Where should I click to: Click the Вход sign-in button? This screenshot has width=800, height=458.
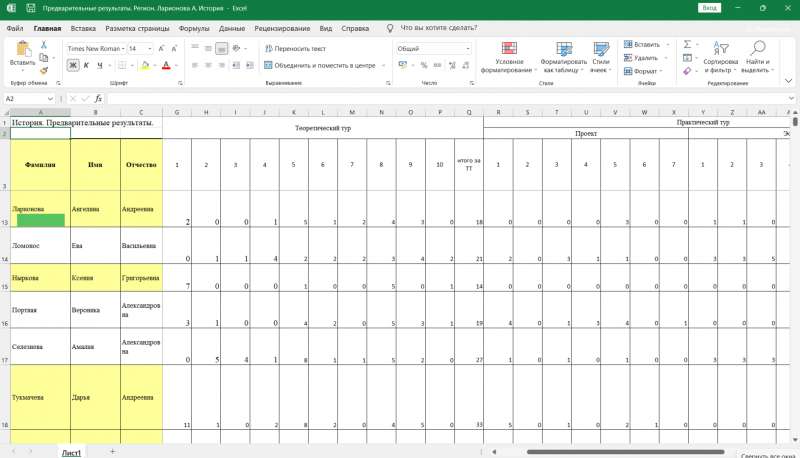(709, 8)
